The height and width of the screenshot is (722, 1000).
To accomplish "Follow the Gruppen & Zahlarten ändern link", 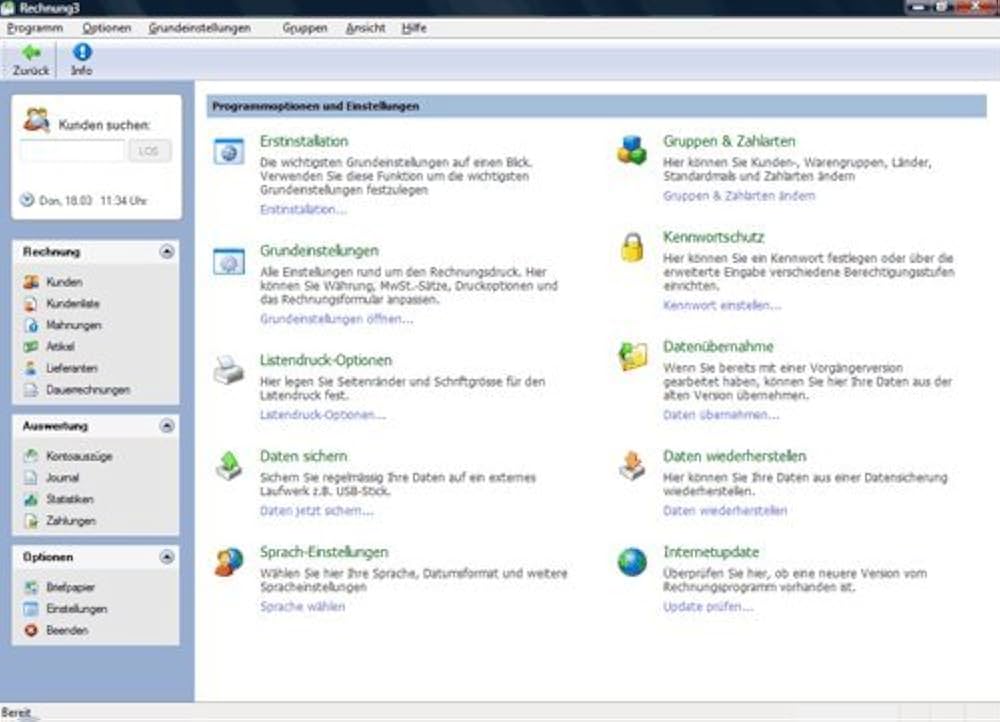I will 739,196.
